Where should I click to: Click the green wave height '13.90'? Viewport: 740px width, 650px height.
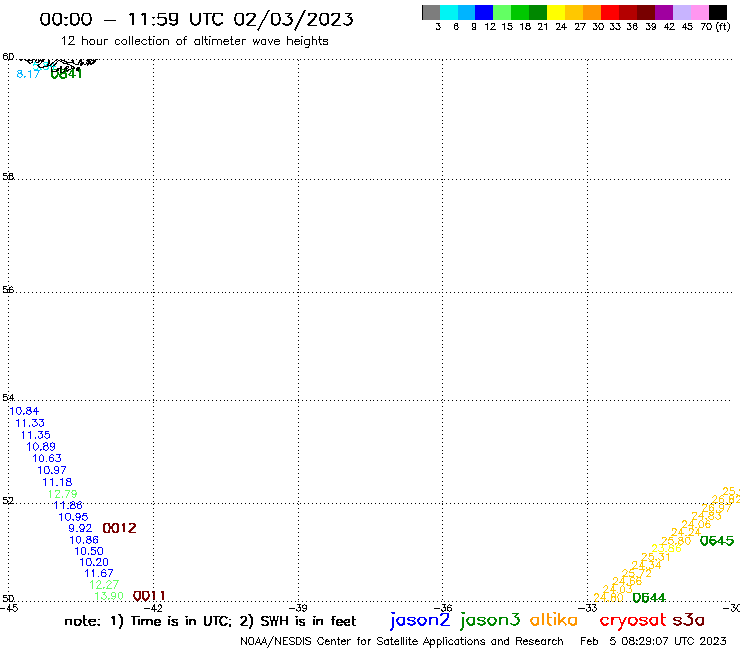109,596
